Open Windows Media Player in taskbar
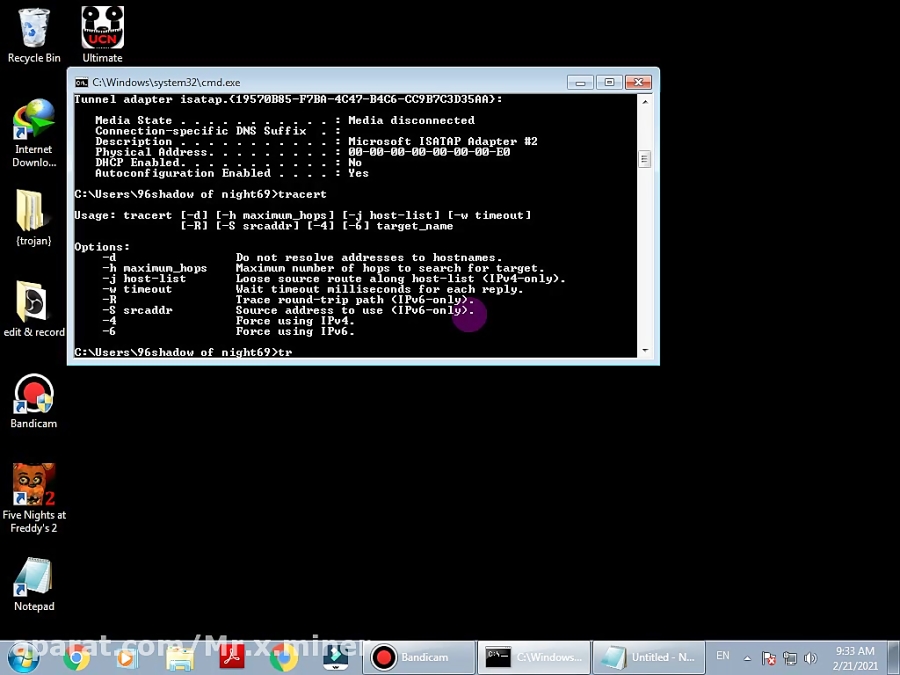 [x=127, y=657]
